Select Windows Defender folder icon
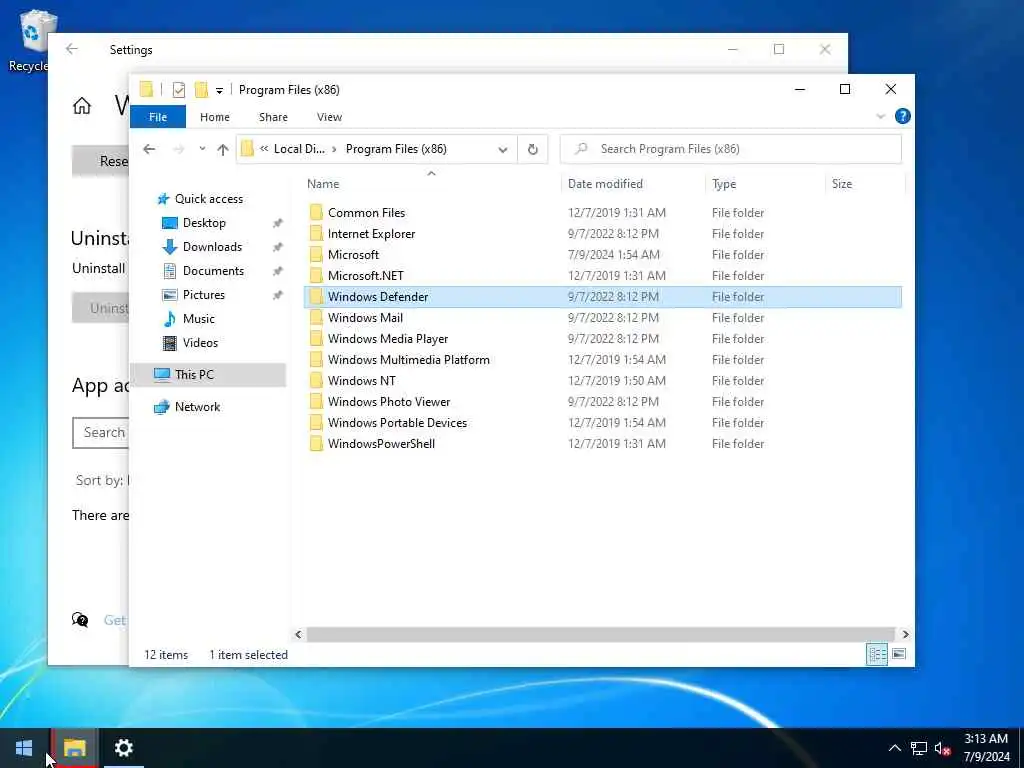The image size is (1024, 768). tap(316, 296)
